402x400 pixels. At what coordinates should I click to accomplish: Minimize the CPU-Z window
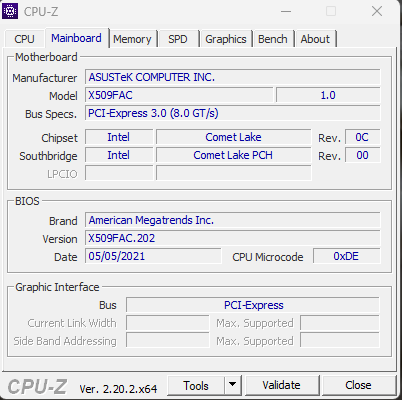point(286,11)
